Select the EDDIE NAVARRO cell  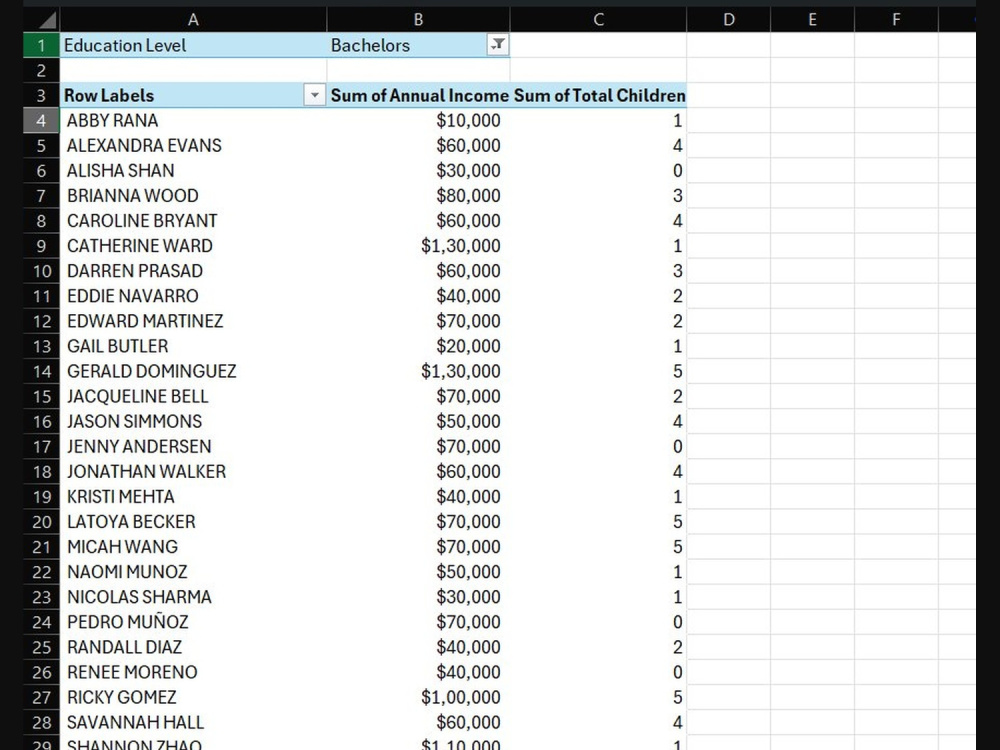[193, 296]
